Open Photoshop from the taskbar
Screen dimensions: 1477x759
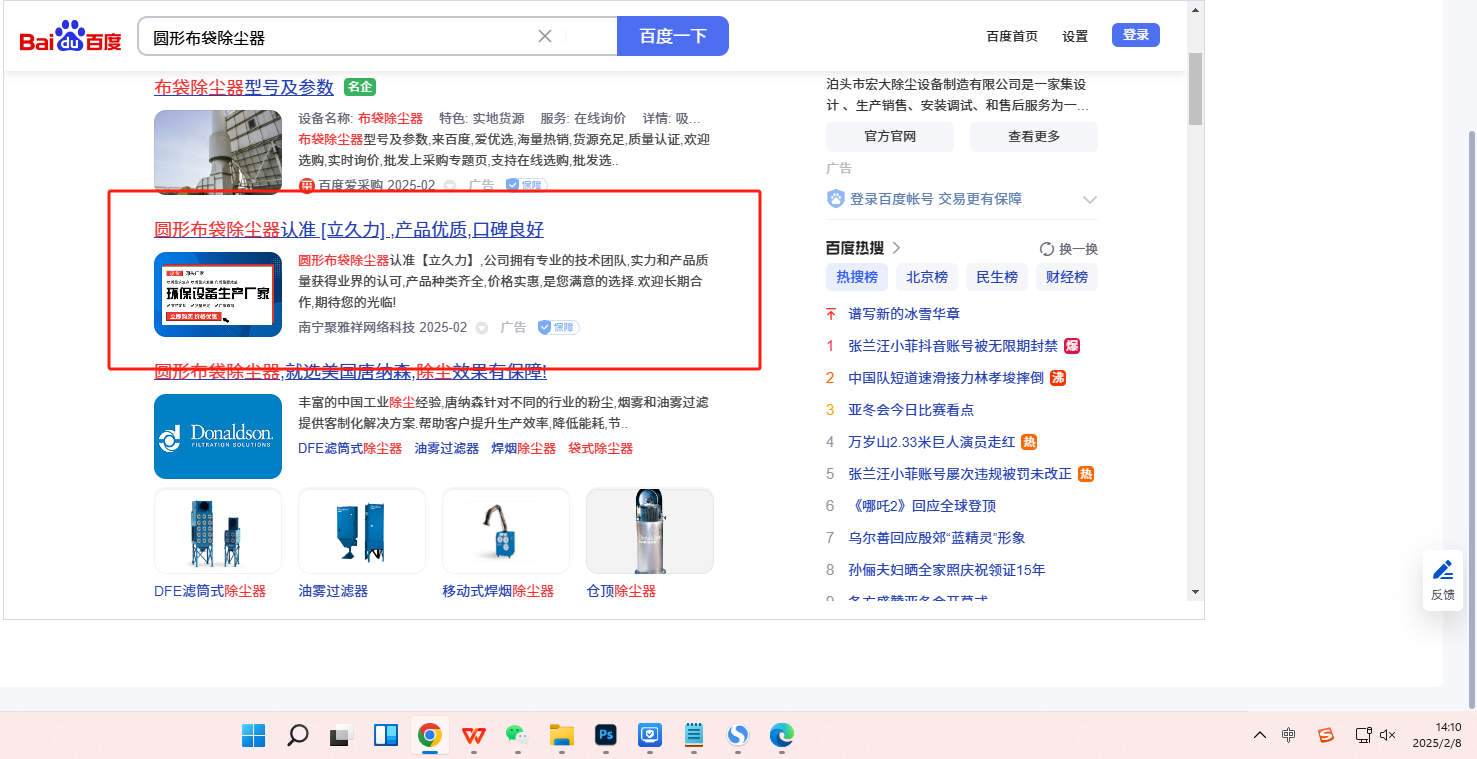(605, 736)
